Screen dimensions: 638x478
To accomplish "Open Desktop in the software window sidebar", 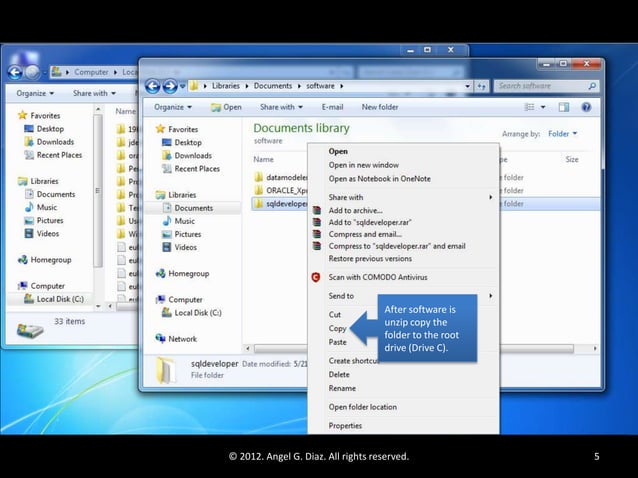I will (182, 142).
